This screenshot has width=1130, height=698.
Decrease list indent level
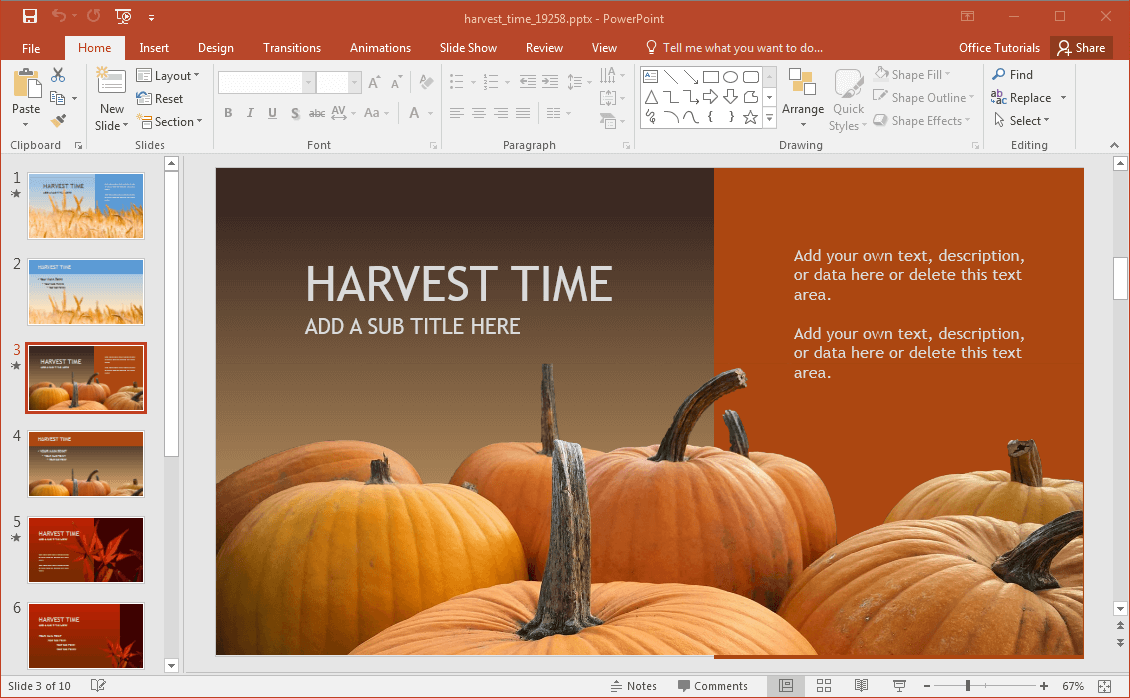click(528, 81)
